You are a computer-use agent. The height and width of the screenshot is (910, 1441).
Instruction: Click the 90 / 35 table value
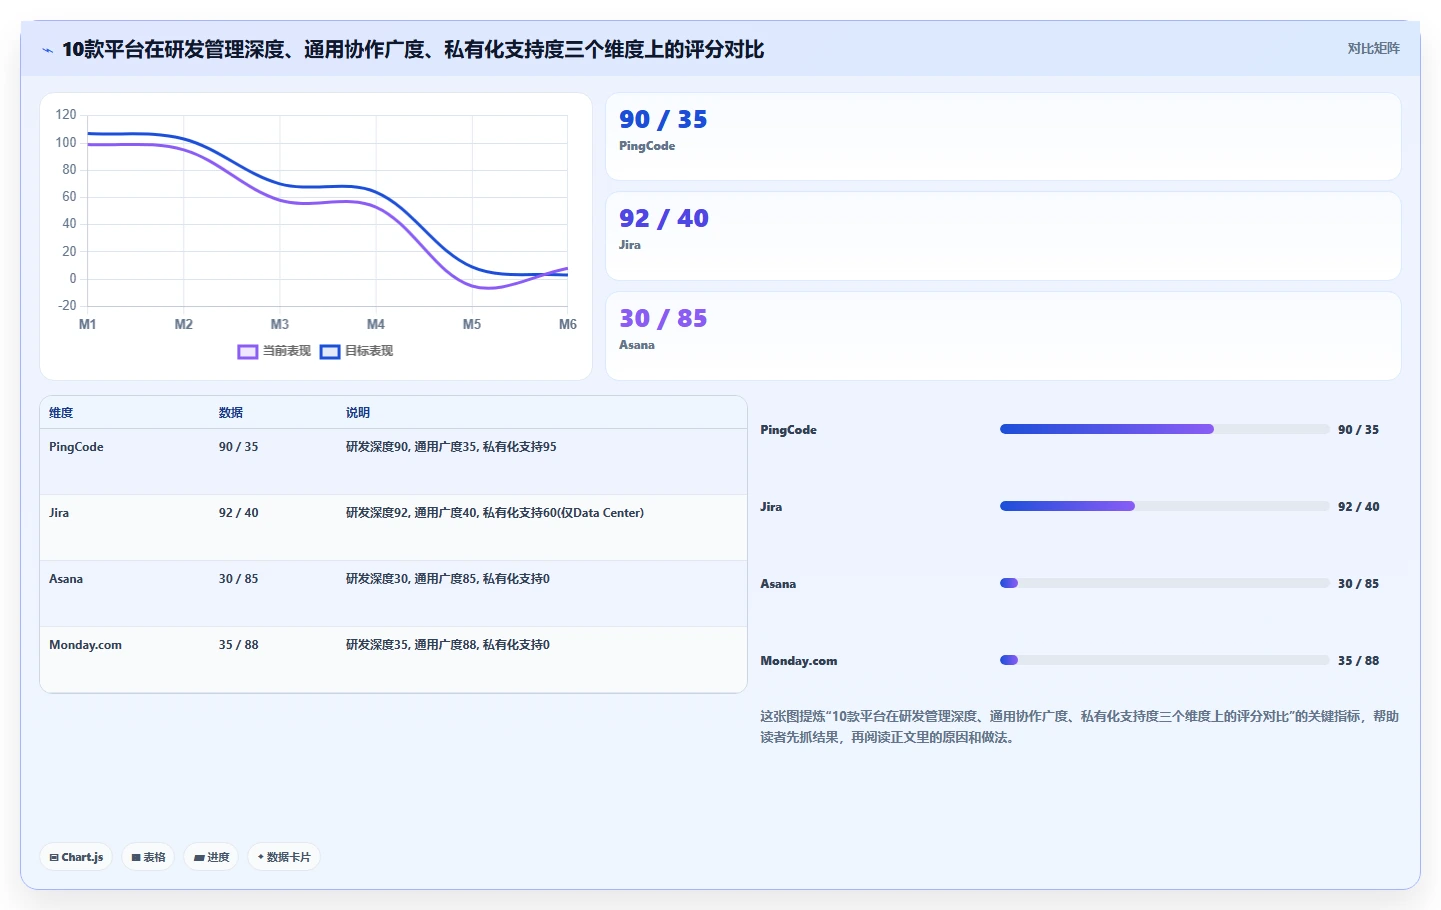click(238, 447)
